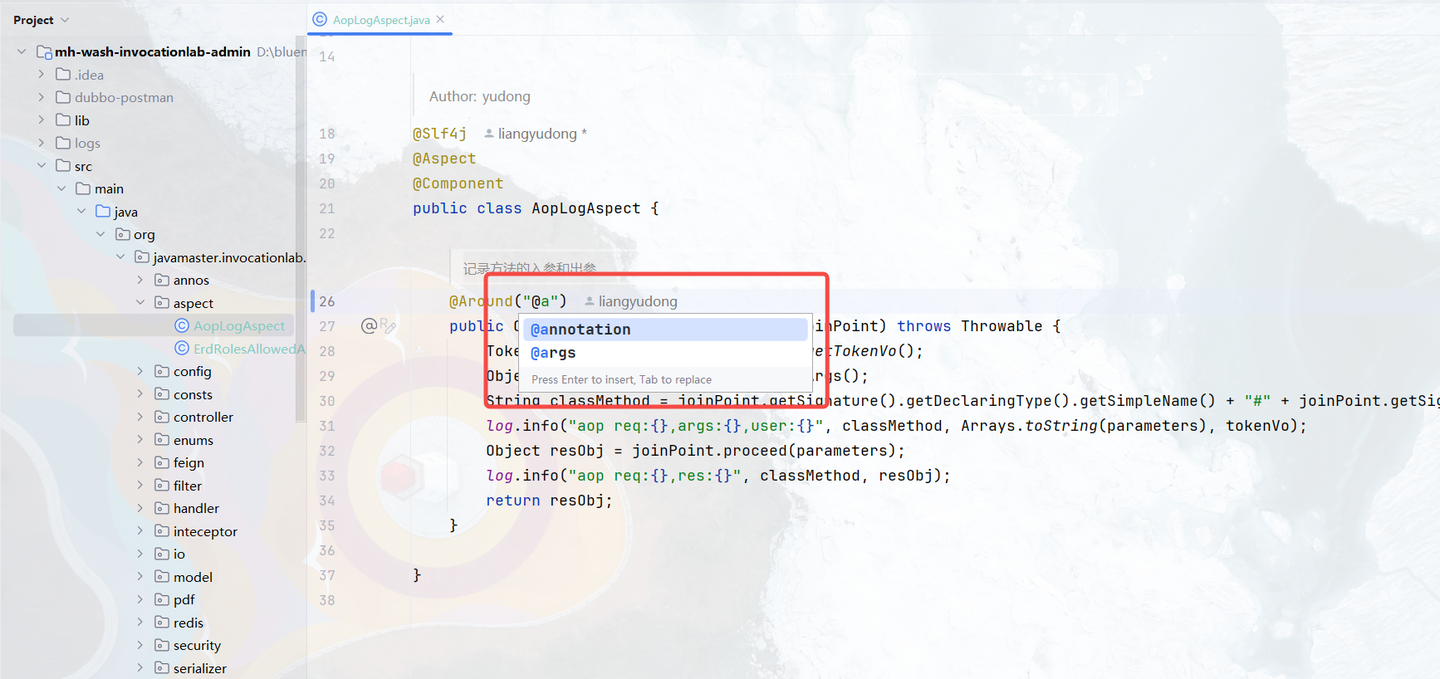Click the annos package icon
Image resolution: width=1440 pixels, height=679 pixels.
tap(163, 279)
